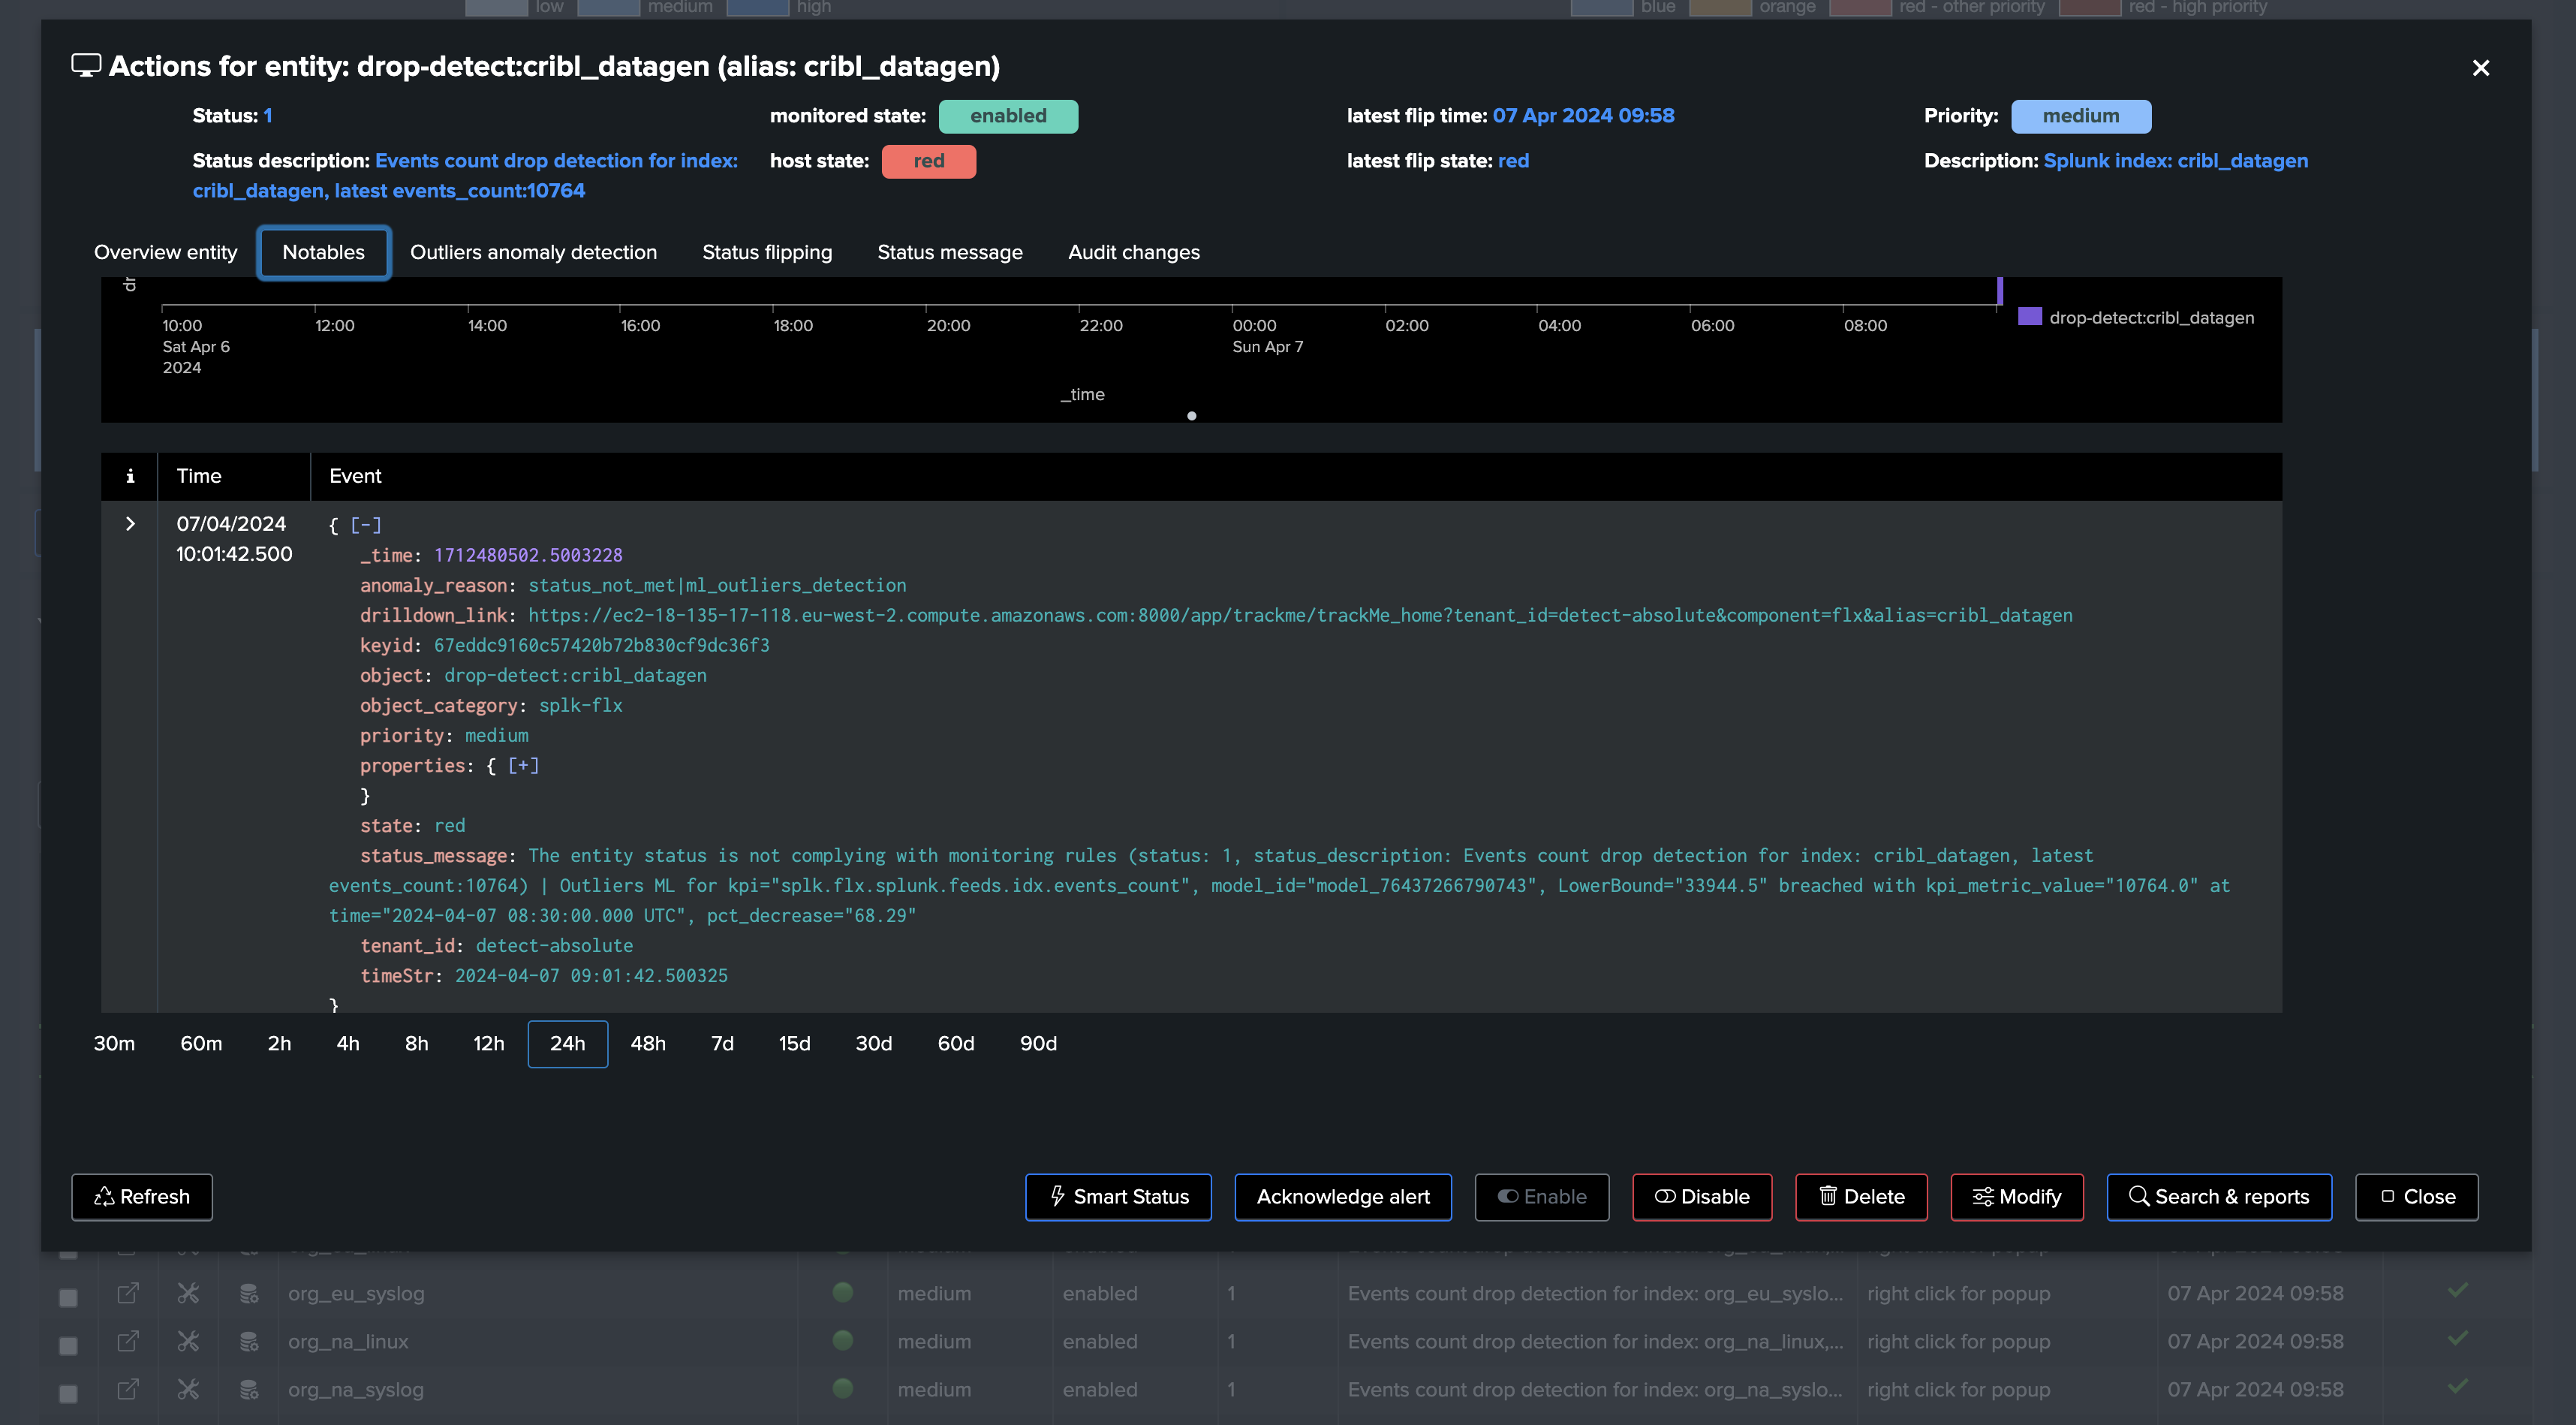Open Search & reports

click(x=2219, y=1196)
